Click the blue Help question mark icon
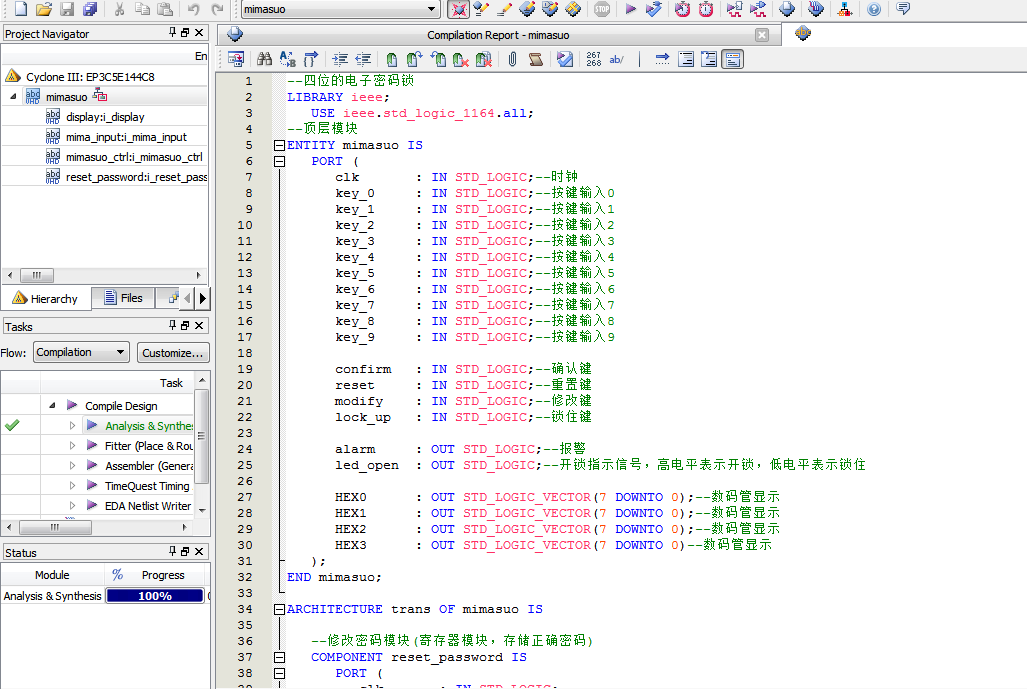Image resolution: width=1027 pixels, height=689 pixels. [x=874, y=9]
